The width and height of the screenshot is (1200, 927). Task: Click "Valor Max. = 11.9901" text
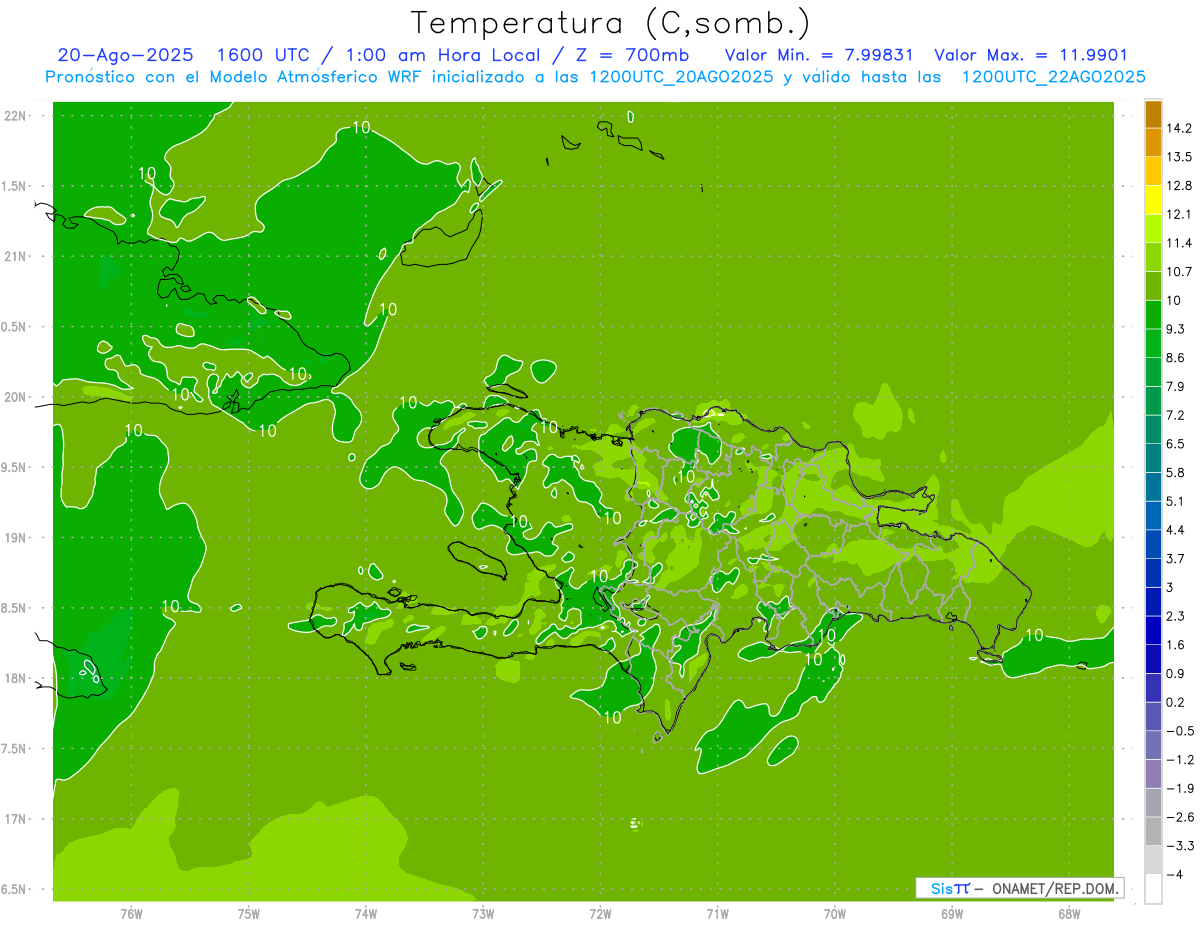coord(1031,56)
